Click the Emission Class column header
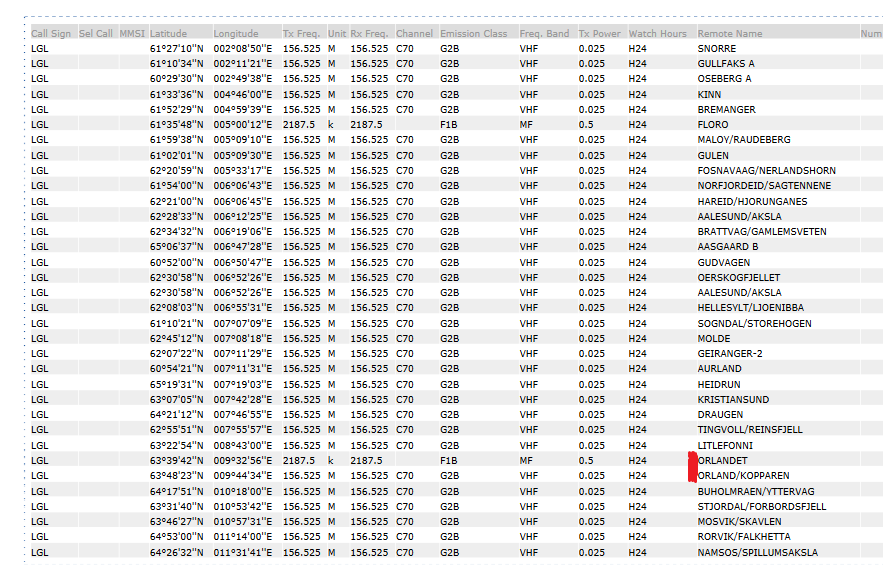The height and width of the screenshot is (583, 883). pyautogui.click(x=473, y=33)
